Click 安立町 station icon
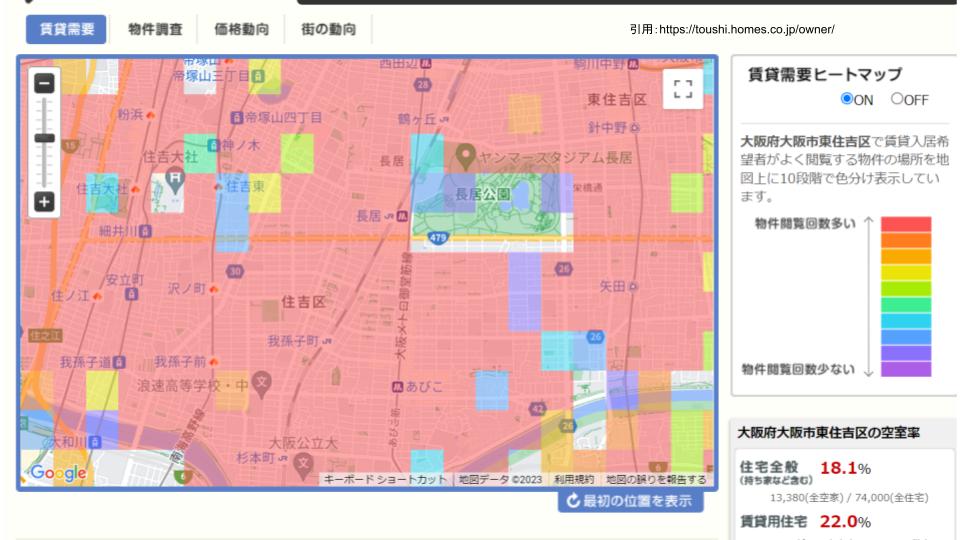 pyautogui.click(x=131, y=294)
